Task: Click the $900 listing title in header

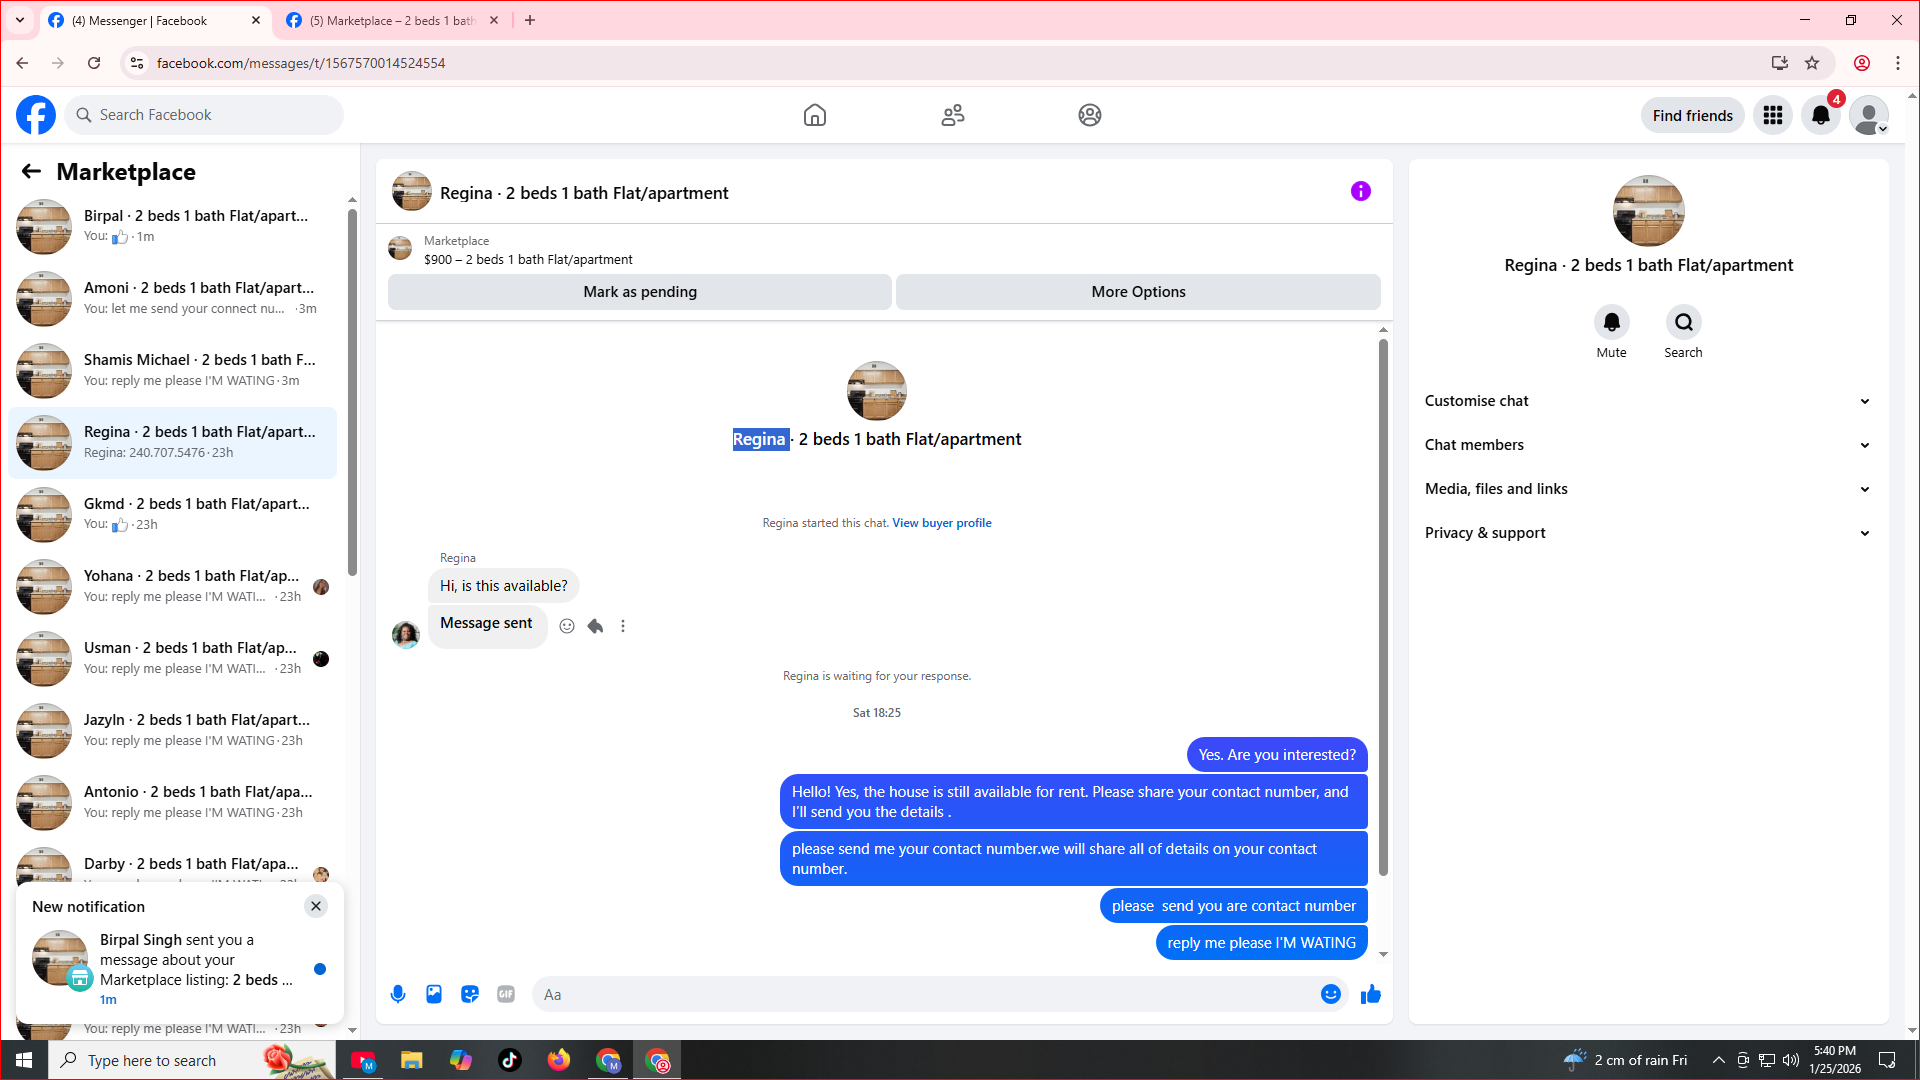Action: (x=528, y=260)
